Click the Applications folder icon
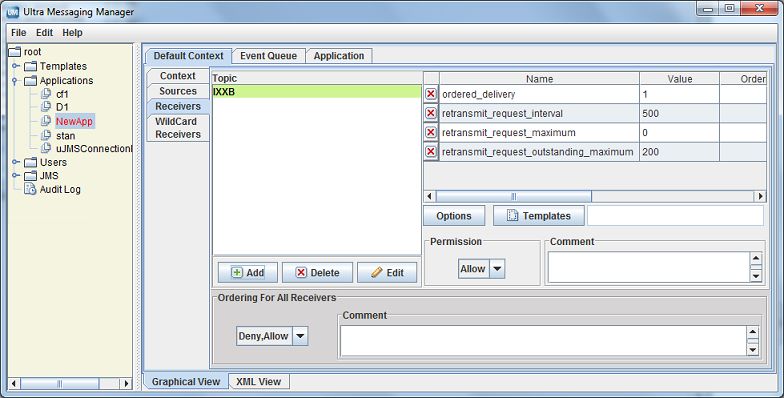Image resolution: width=784 pixels, height=398 pixels. pos(31,80)
